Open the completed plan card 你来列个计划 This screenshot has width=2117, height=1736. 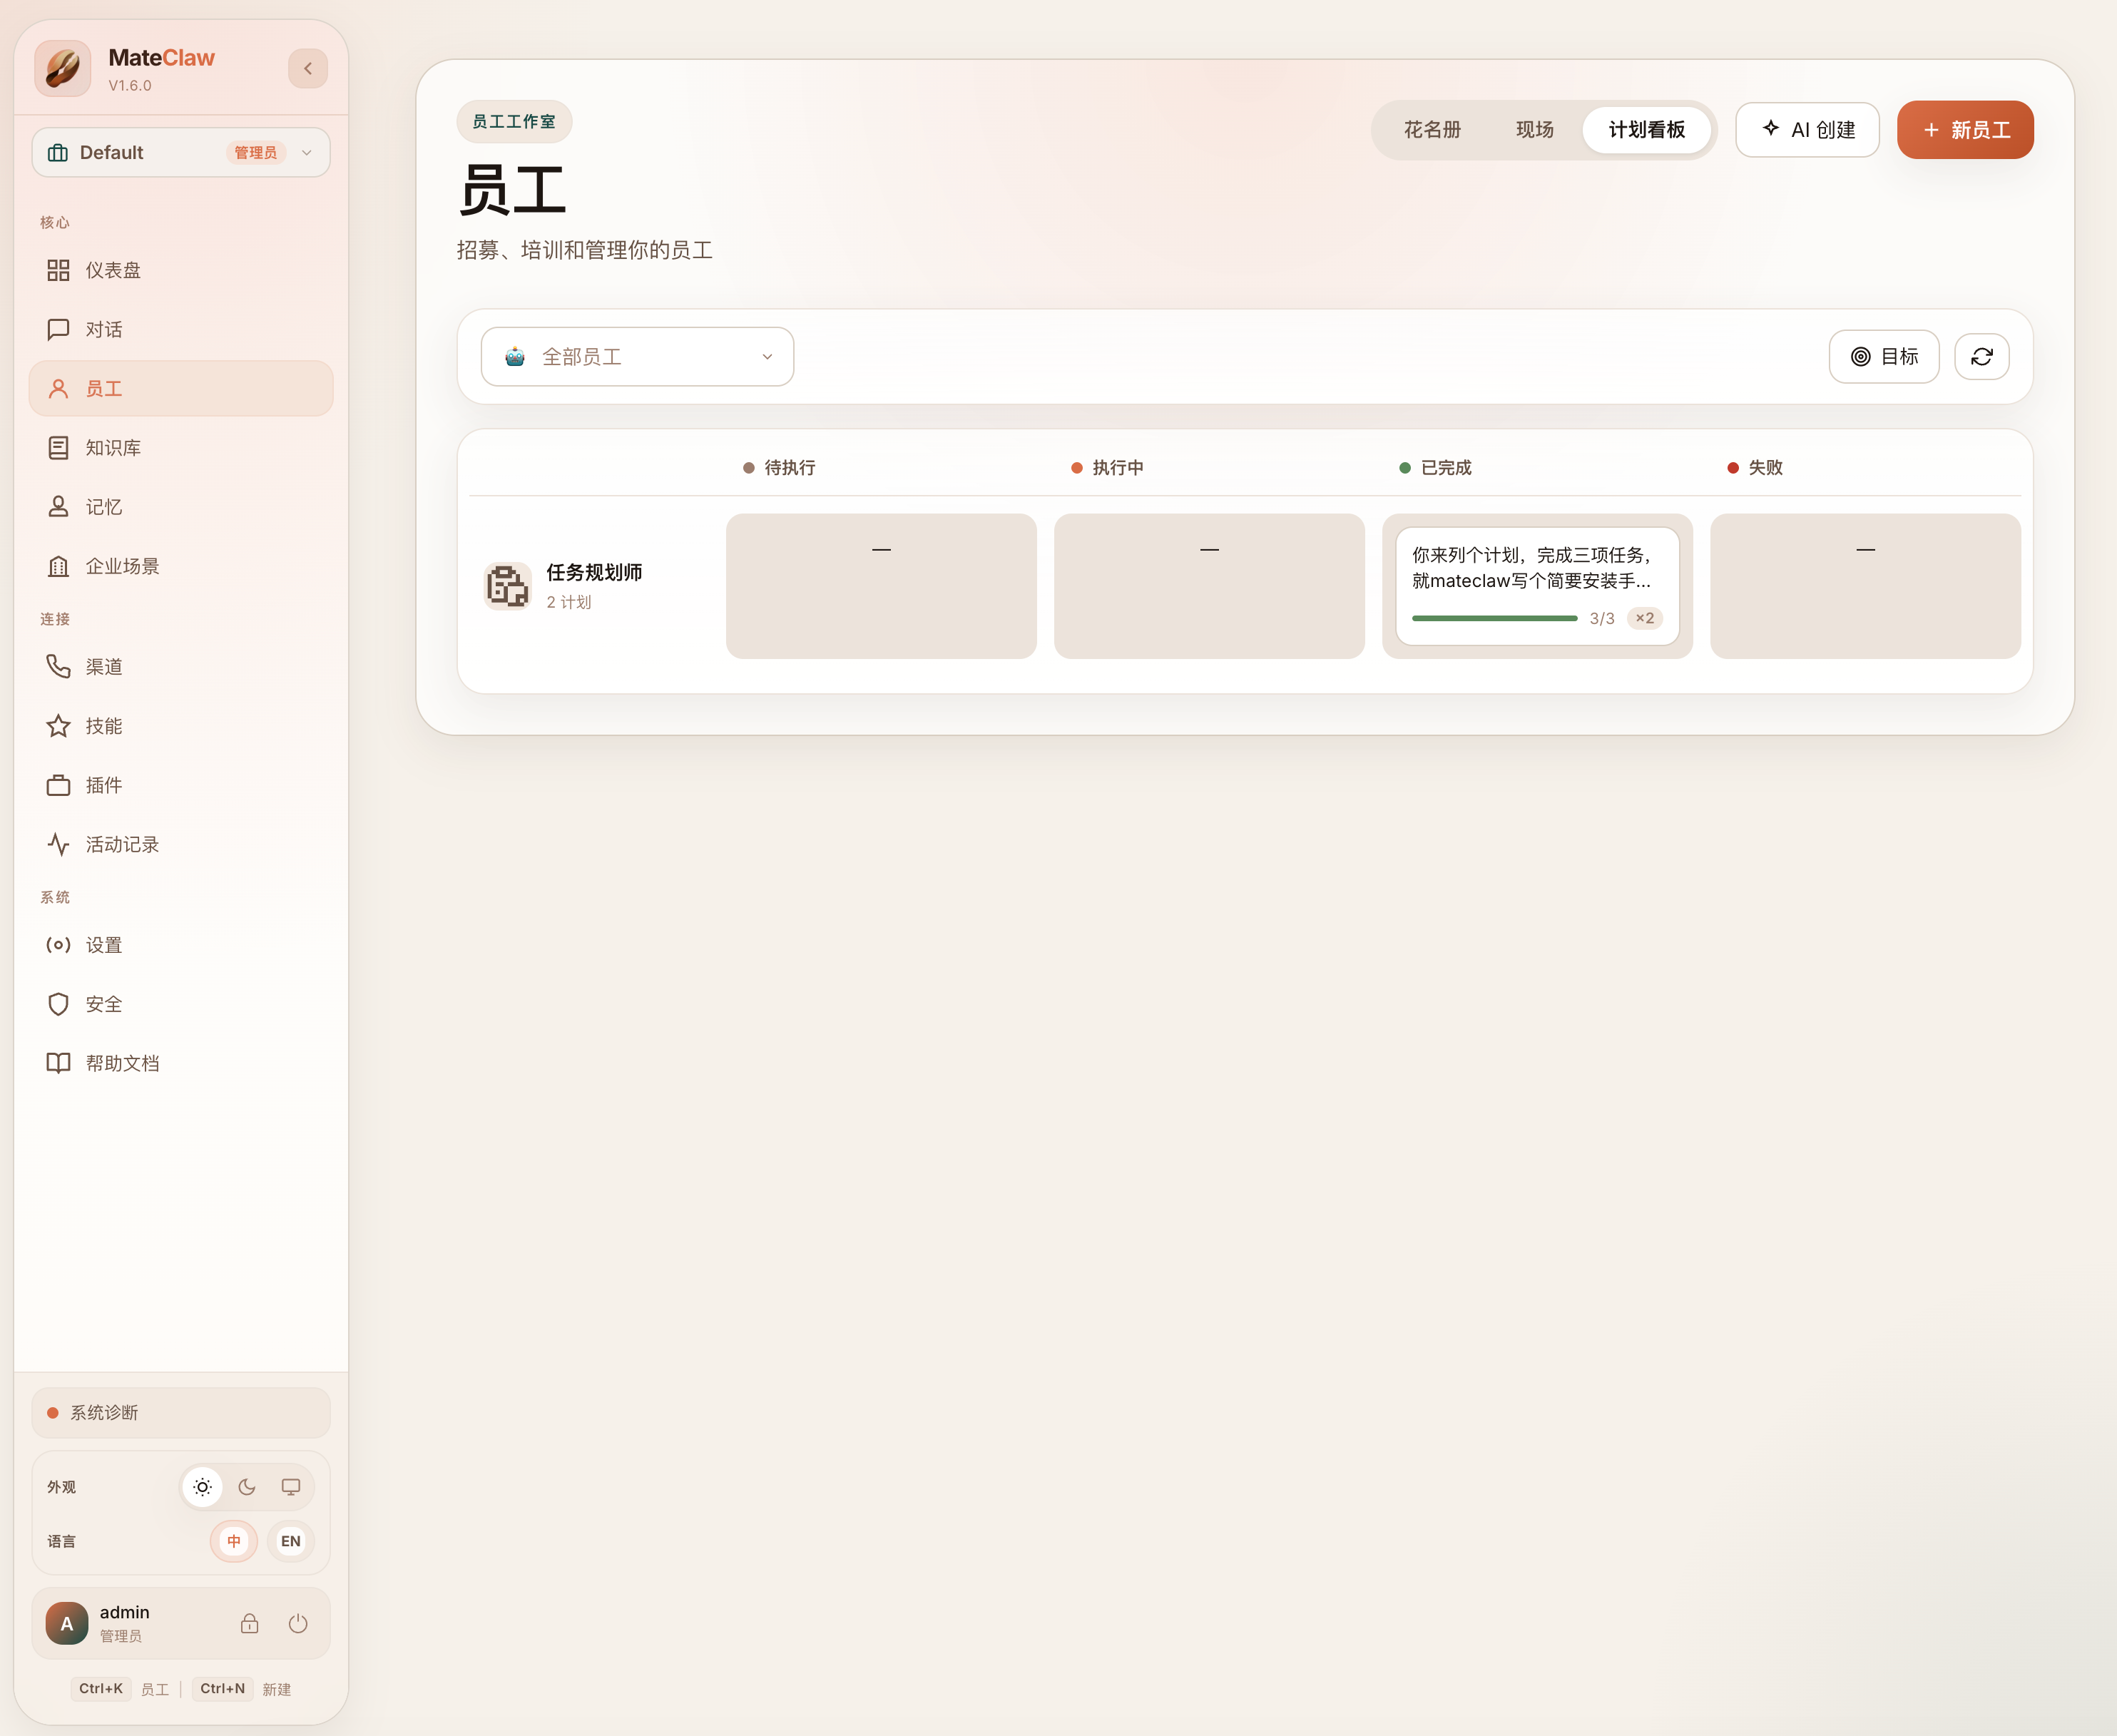[1537, 586]
